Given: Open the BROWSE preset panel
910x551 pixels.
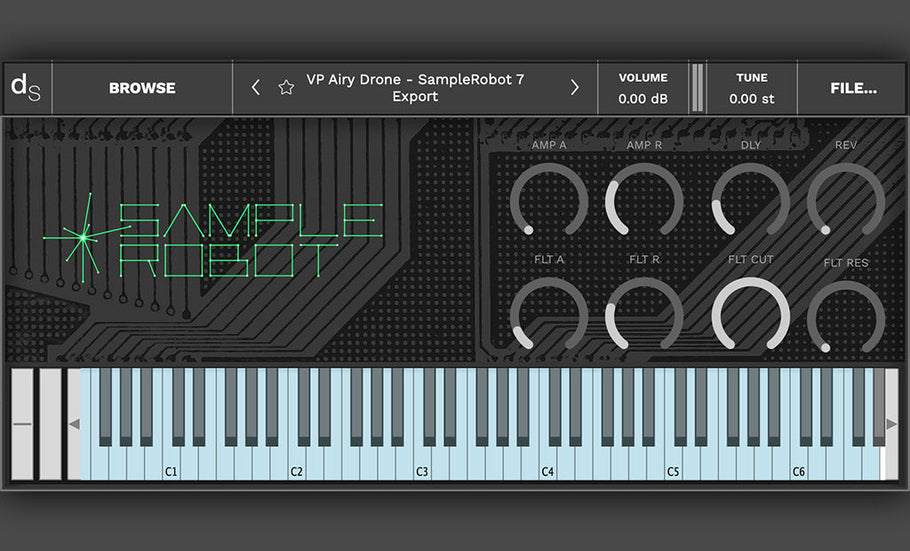Looking at the screenshot, I should click(x=142, y=88).
